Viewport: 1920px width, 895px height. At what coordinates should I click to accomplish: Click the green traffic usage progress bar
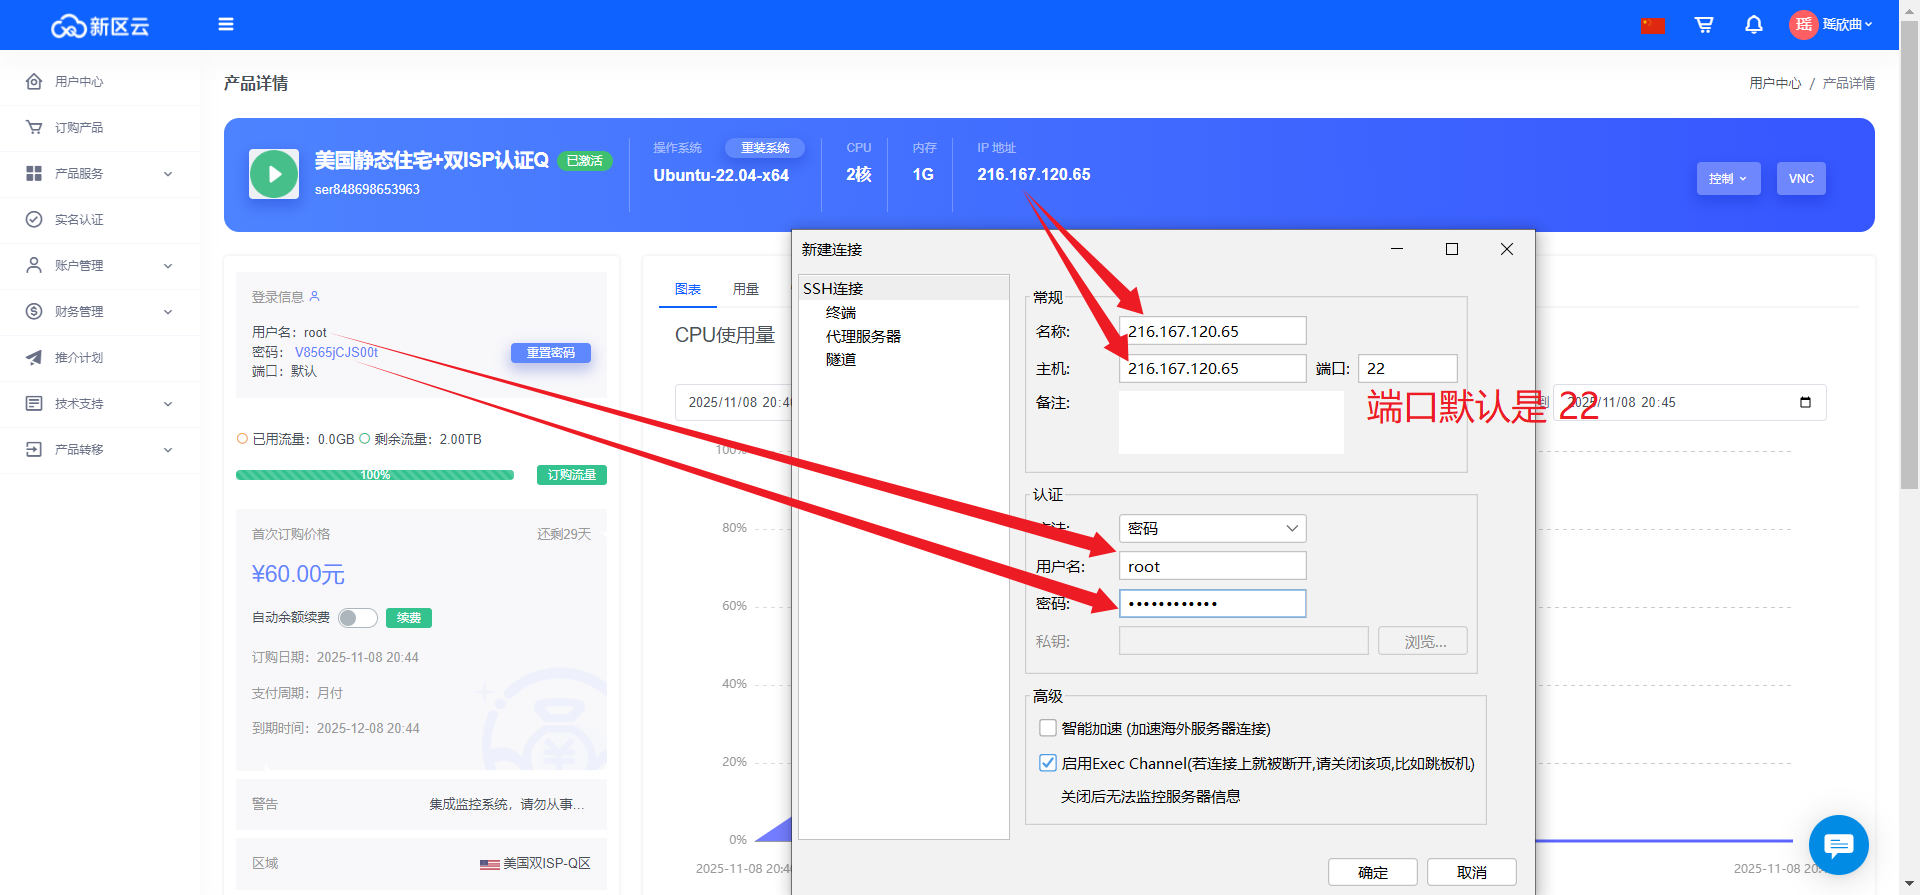375,475
